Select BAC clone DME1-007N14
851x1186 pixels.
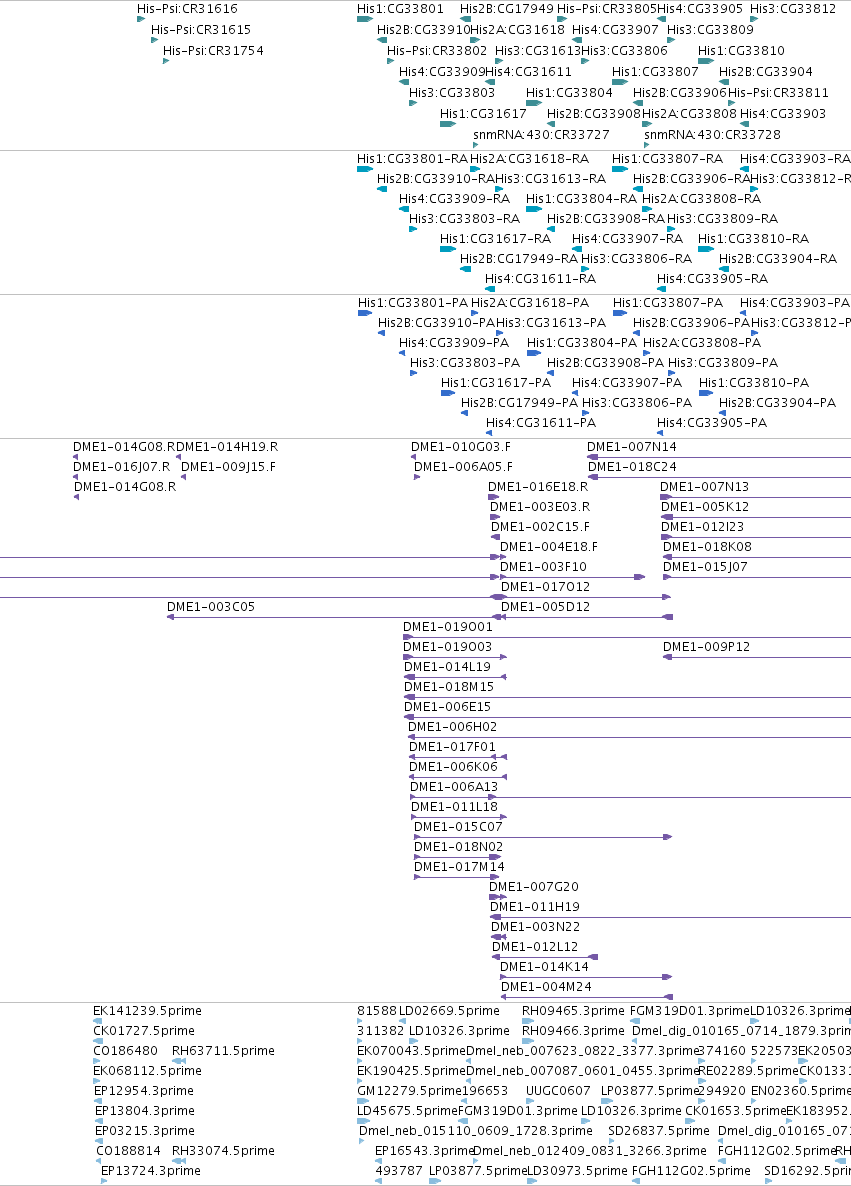pyautogui.click(x=632, y=447)
